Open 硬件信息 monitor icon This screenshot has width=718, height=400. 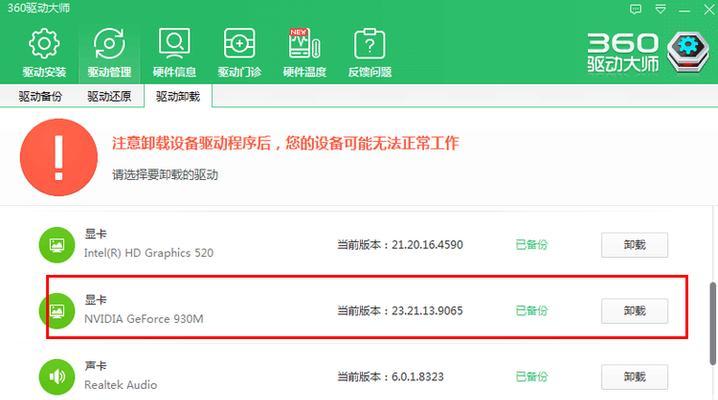pos(174,43)
